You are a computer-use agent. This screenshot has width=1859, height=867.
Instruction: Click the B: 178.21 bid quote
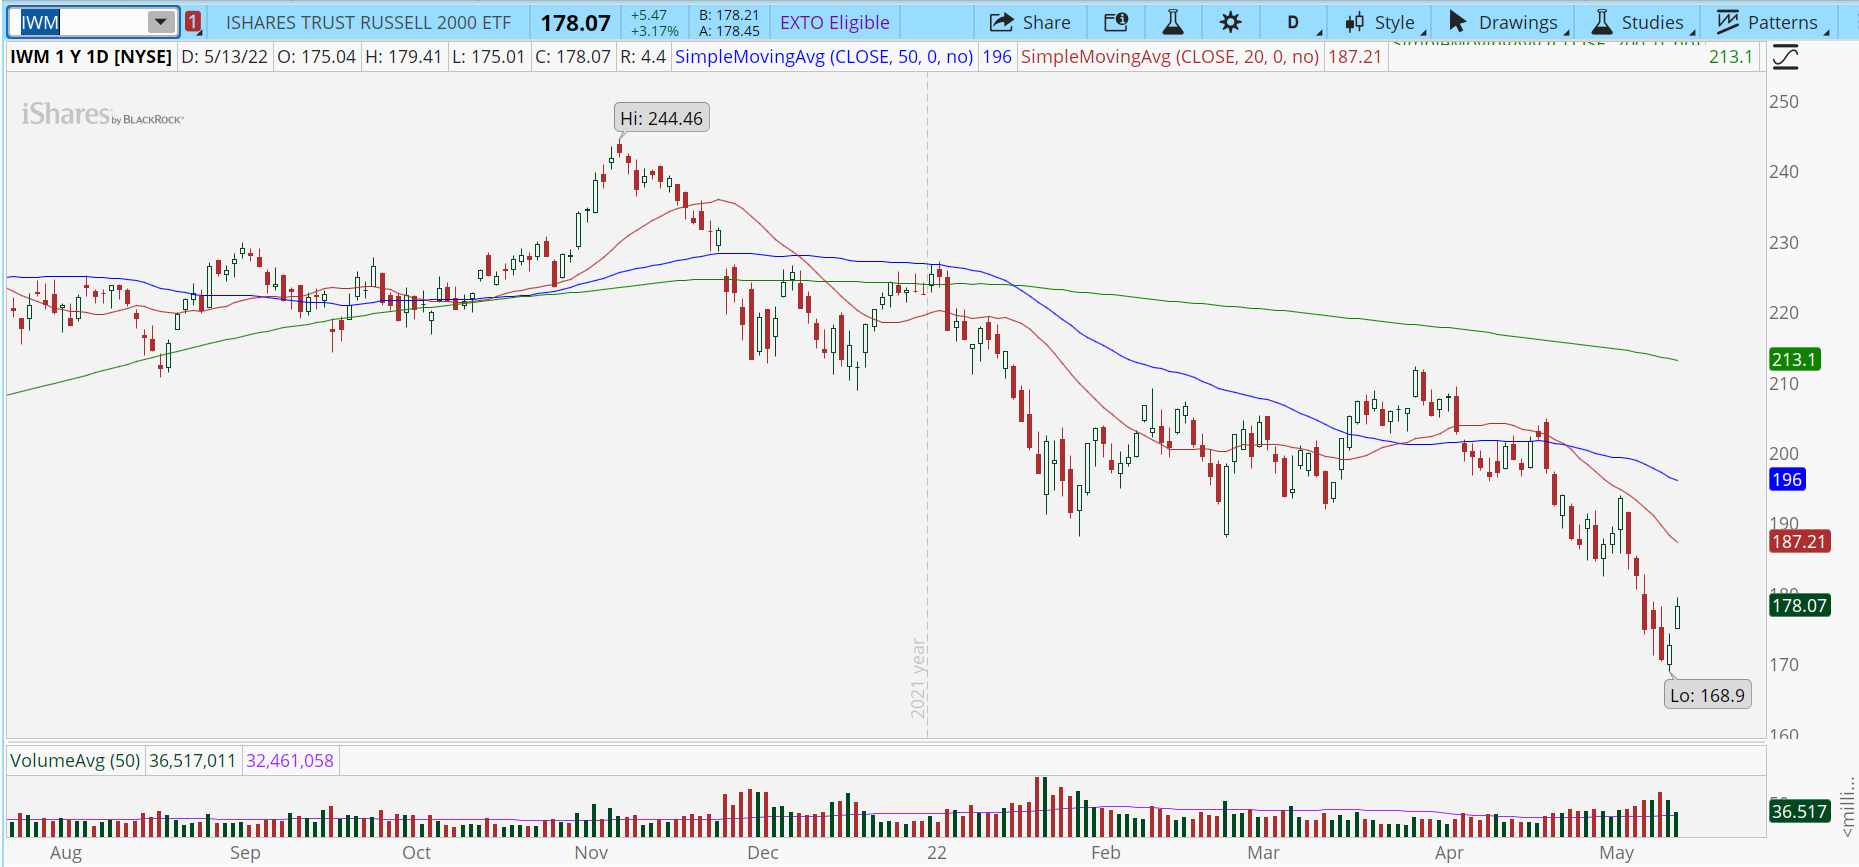point(729,15)
